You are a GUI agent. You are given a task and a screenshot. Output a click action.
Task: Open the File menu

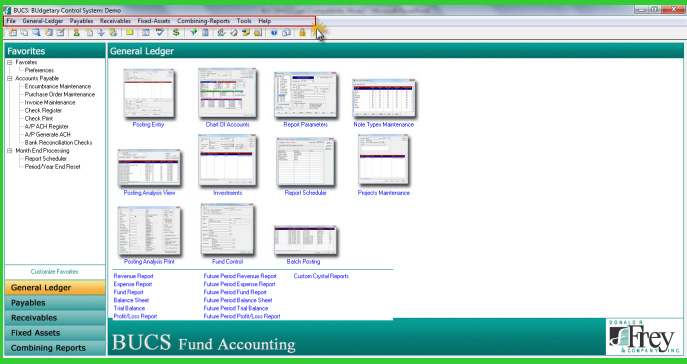tap(11, 21)
